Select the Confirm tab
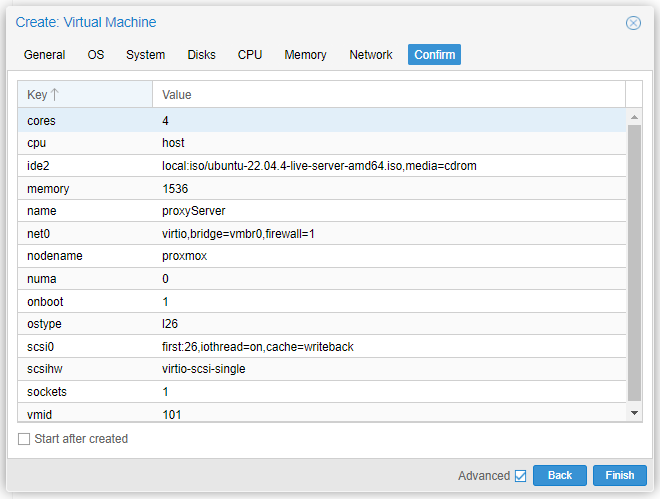 pos(434,55)
